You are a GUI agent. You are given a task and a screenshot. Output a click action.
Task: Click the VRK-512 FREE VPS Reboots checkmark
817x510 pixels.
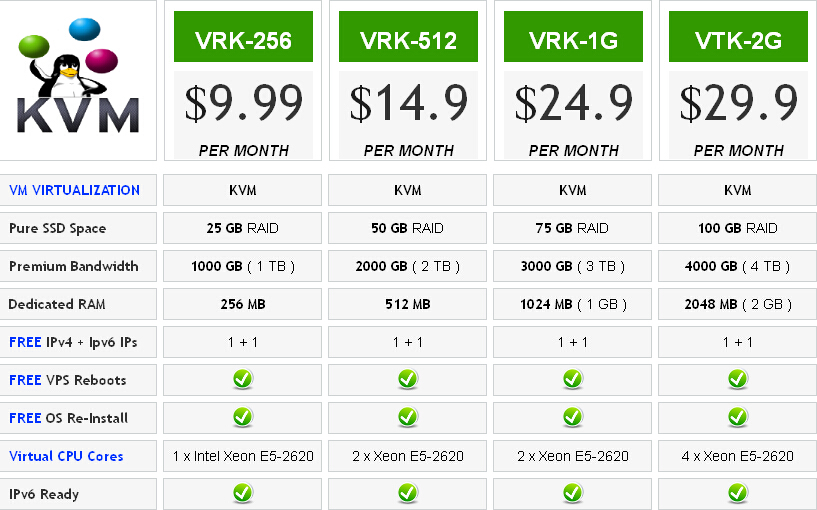pos(407,379)
